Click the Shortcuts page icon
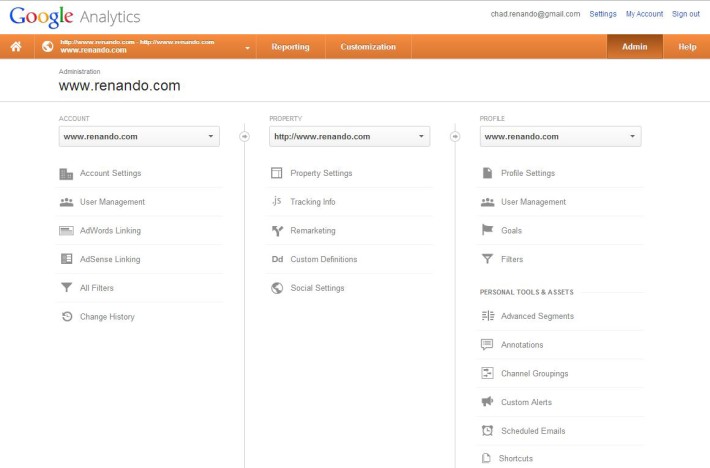Viewport: 710px width, 468px height. point(486,458)
